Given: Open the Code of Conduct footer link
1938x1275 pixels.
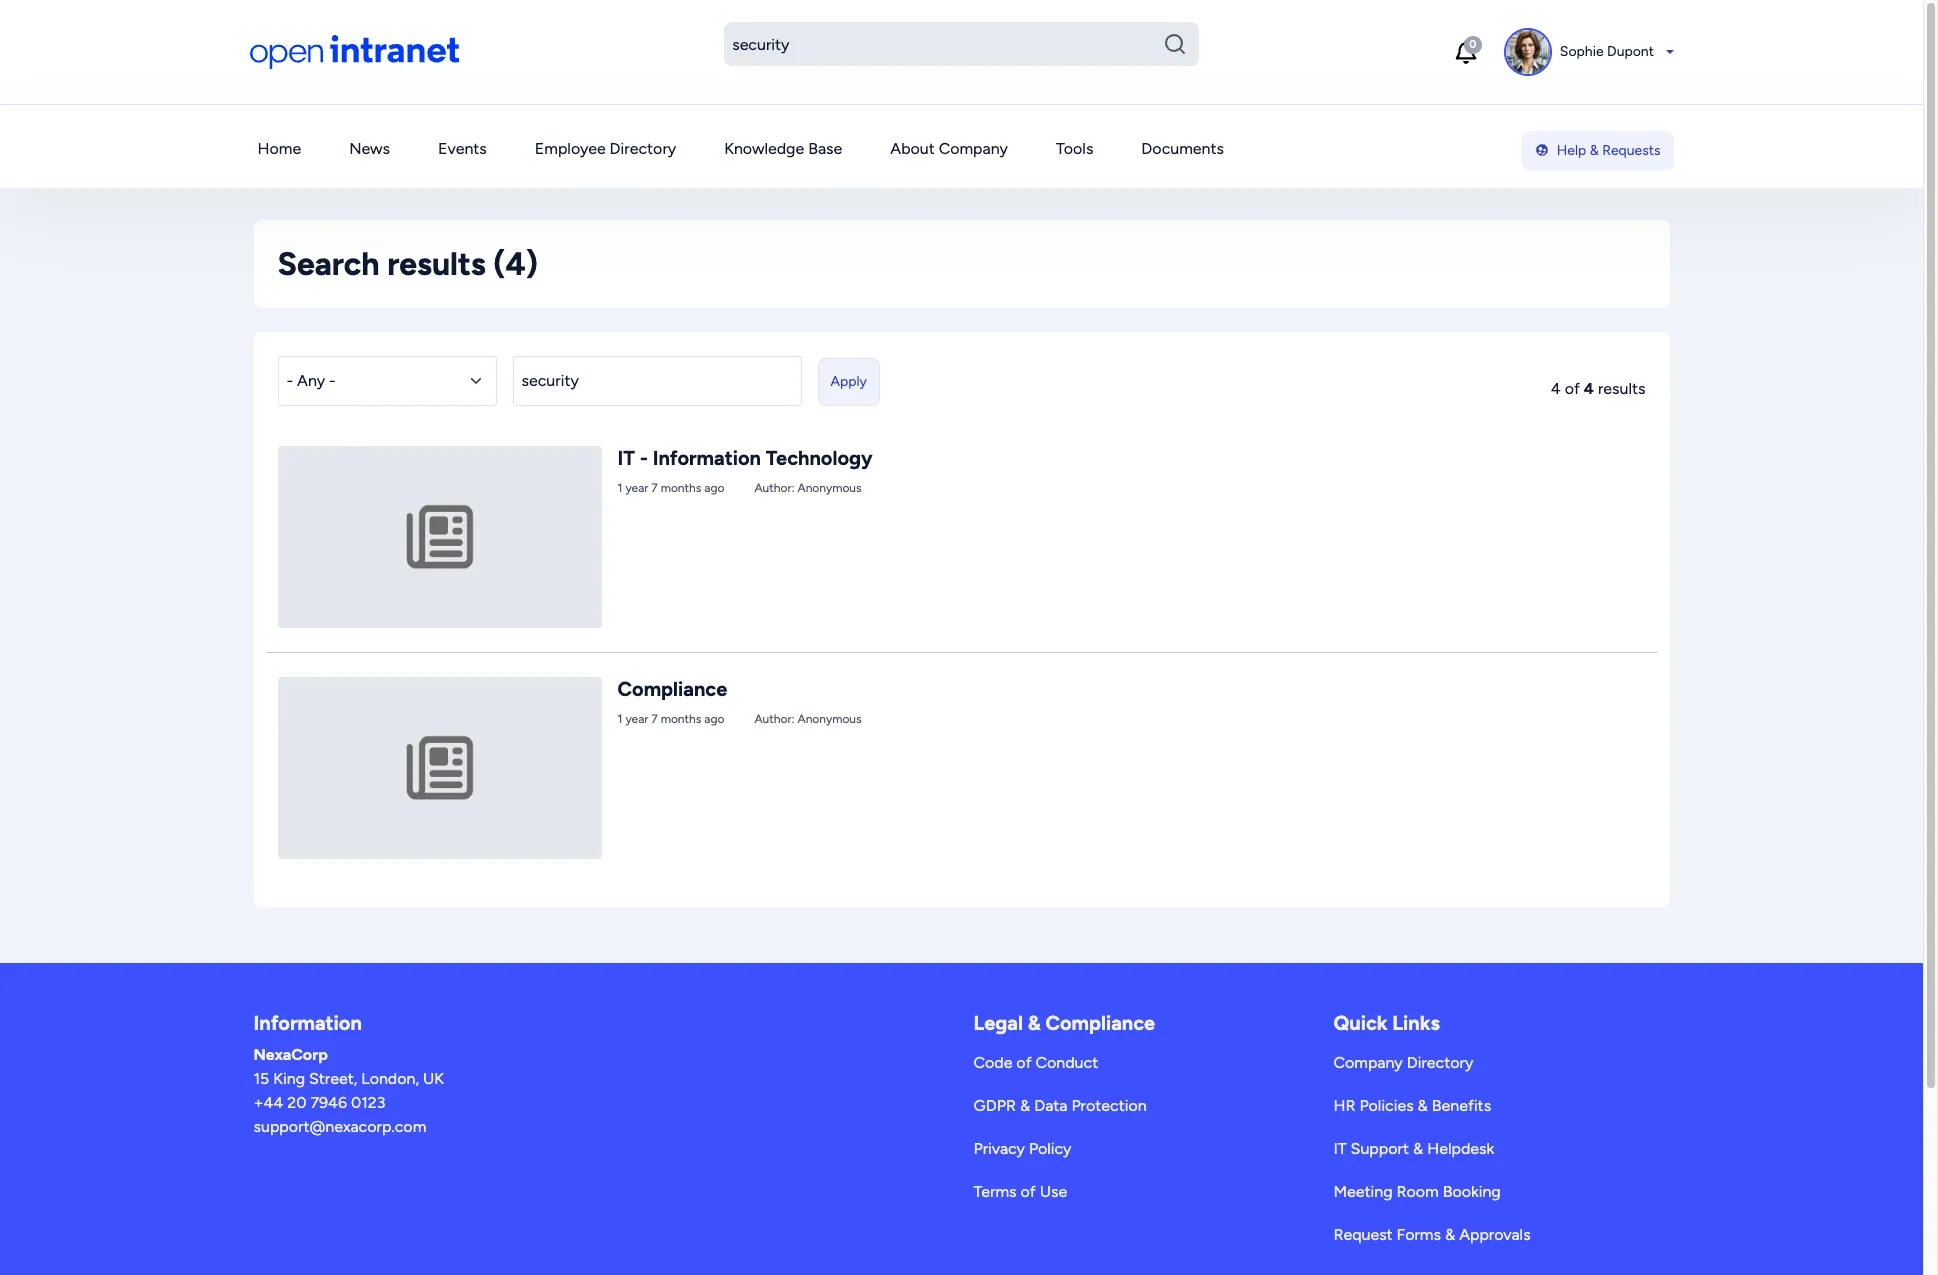Looking at the screenshot, I should (x=1035, y=1063).
